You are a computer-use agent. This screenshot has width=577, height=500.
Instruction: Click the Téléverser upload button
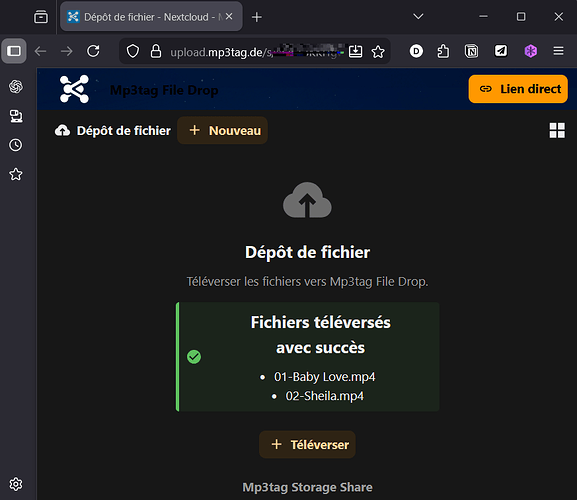(x=307, y=445)
